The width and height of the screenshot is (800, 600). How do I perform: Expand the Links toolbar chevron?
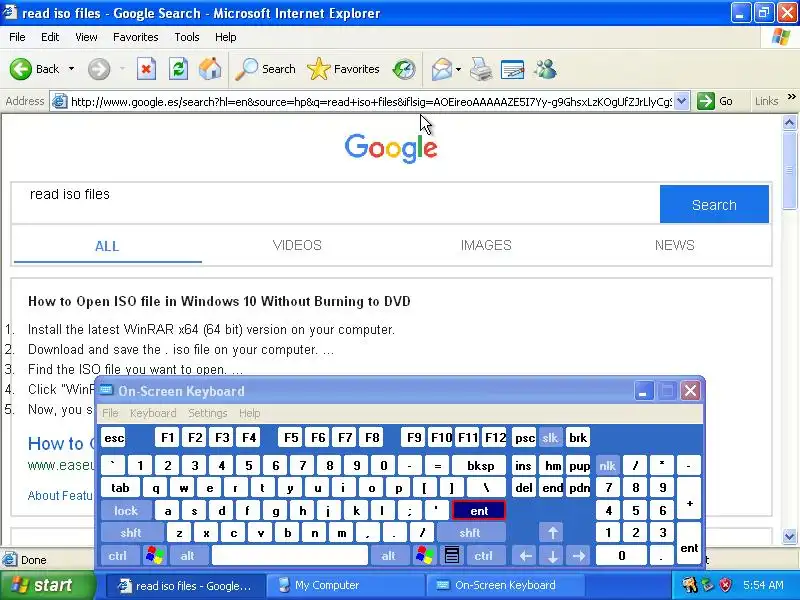pos(791,96)
